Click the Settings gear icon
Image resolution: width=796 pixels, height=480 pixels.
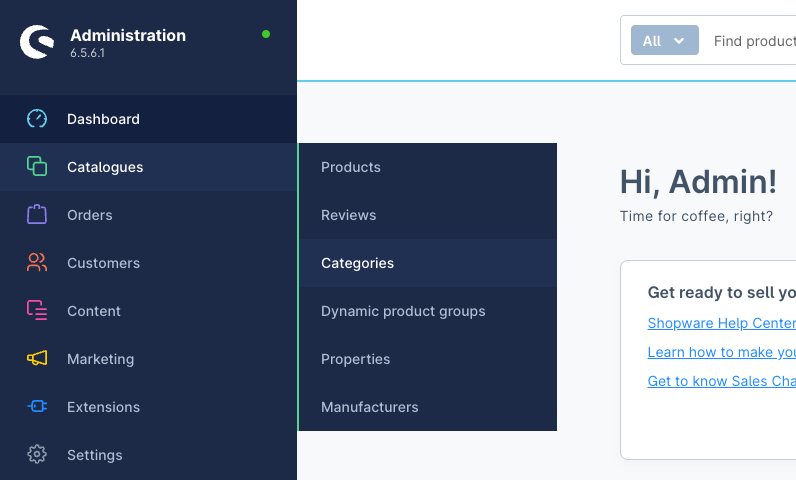[37, 455]
